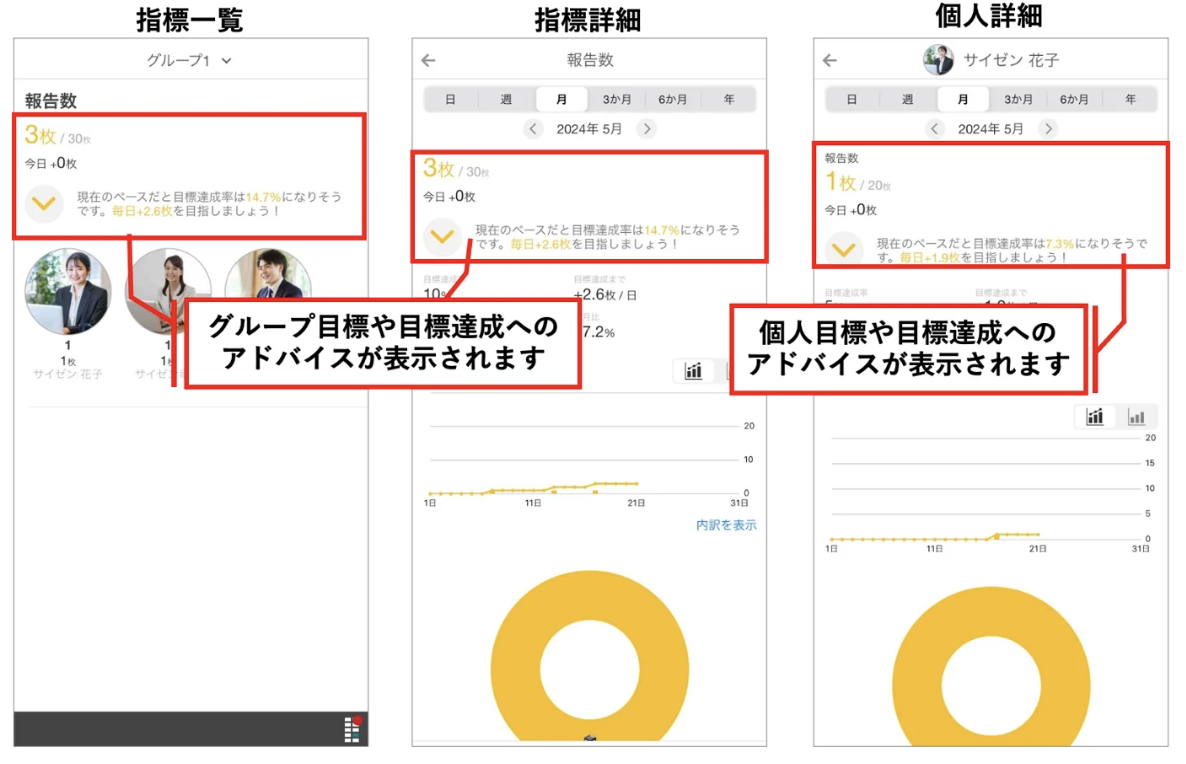Screen dimensions: 1186x764
Task: Click the yellow donut chart in 個人詳細 screen
Action: pos(992,667)
